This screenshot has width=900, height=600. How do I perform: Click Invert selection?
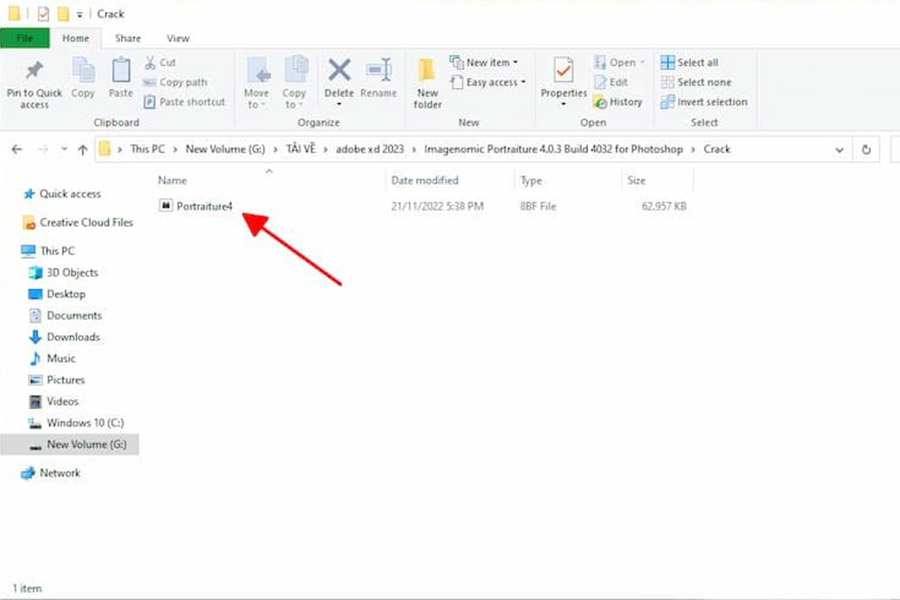coord(704,102)
